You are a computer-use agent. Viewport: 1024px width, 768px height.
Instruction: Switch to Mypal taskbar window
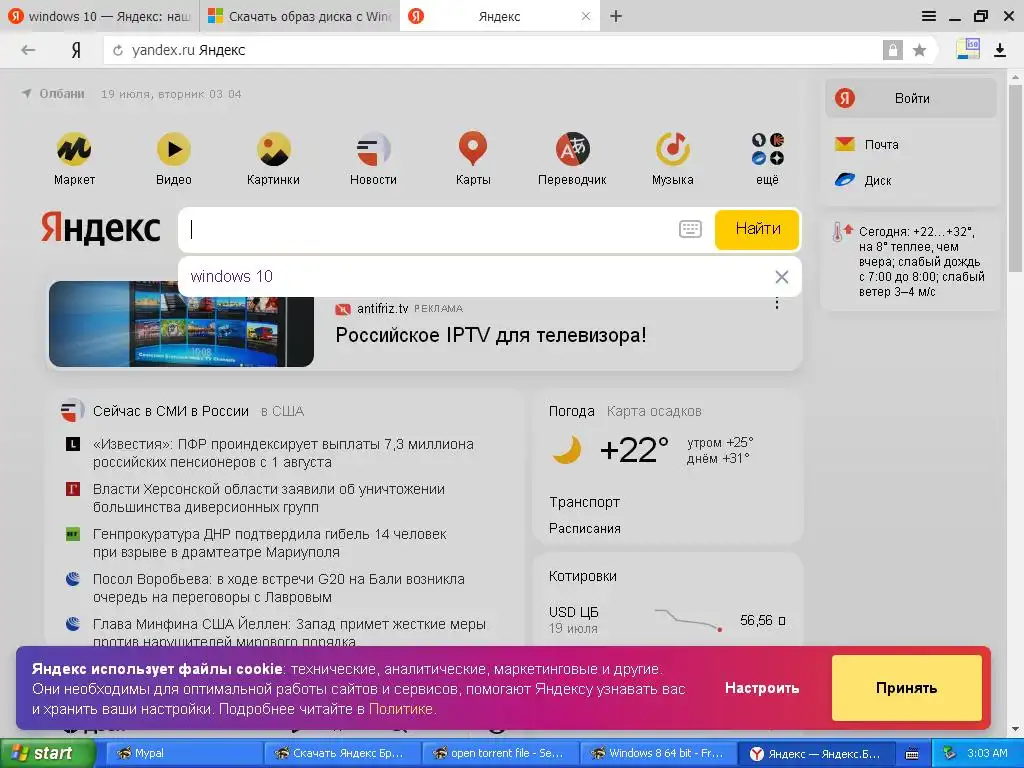tap(184, 754)
